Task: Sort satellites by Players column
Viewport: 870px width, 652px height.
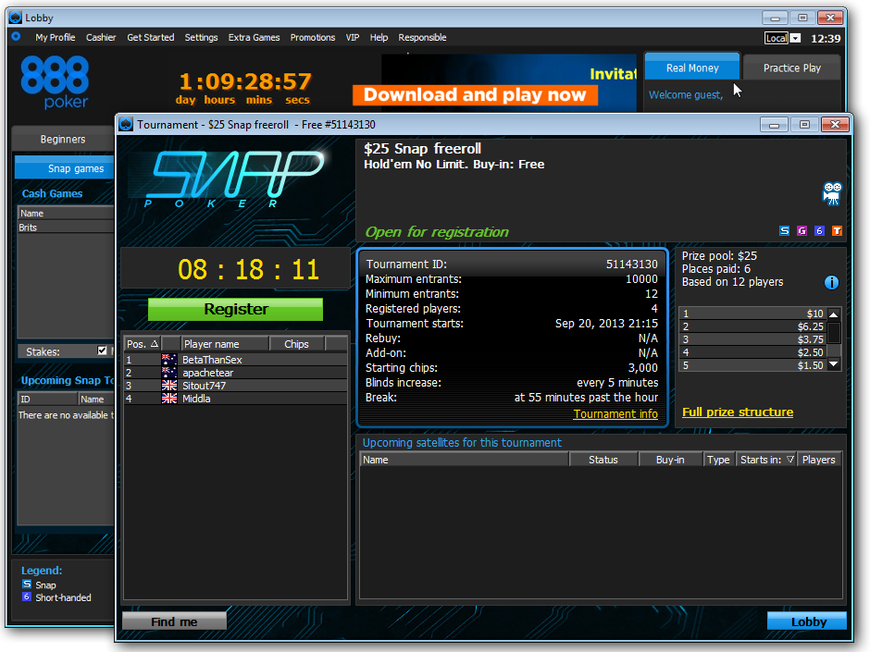Action: (x=819, y=459)
